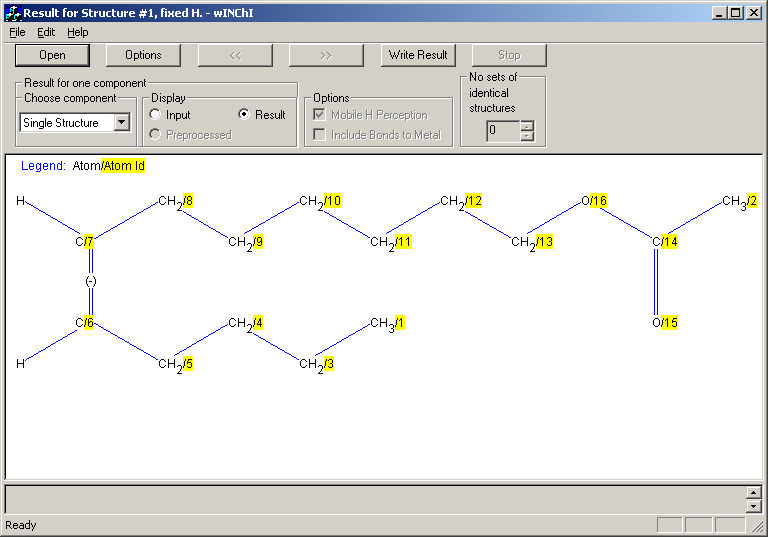Click the O/16 oxygen atom label
Image resolution: width=768 pixels, height=537 pixels.
point(594,201)
